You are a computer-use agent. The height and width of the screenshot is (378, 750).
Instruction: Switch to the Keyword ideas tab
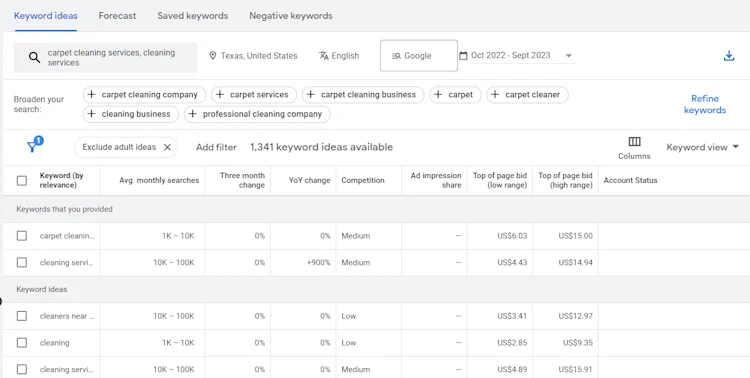[x=46, y=16]
